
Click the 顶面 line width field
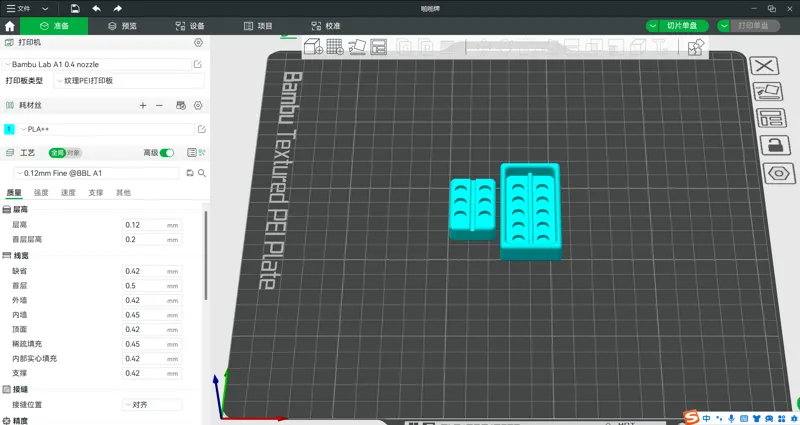[152, 330]
